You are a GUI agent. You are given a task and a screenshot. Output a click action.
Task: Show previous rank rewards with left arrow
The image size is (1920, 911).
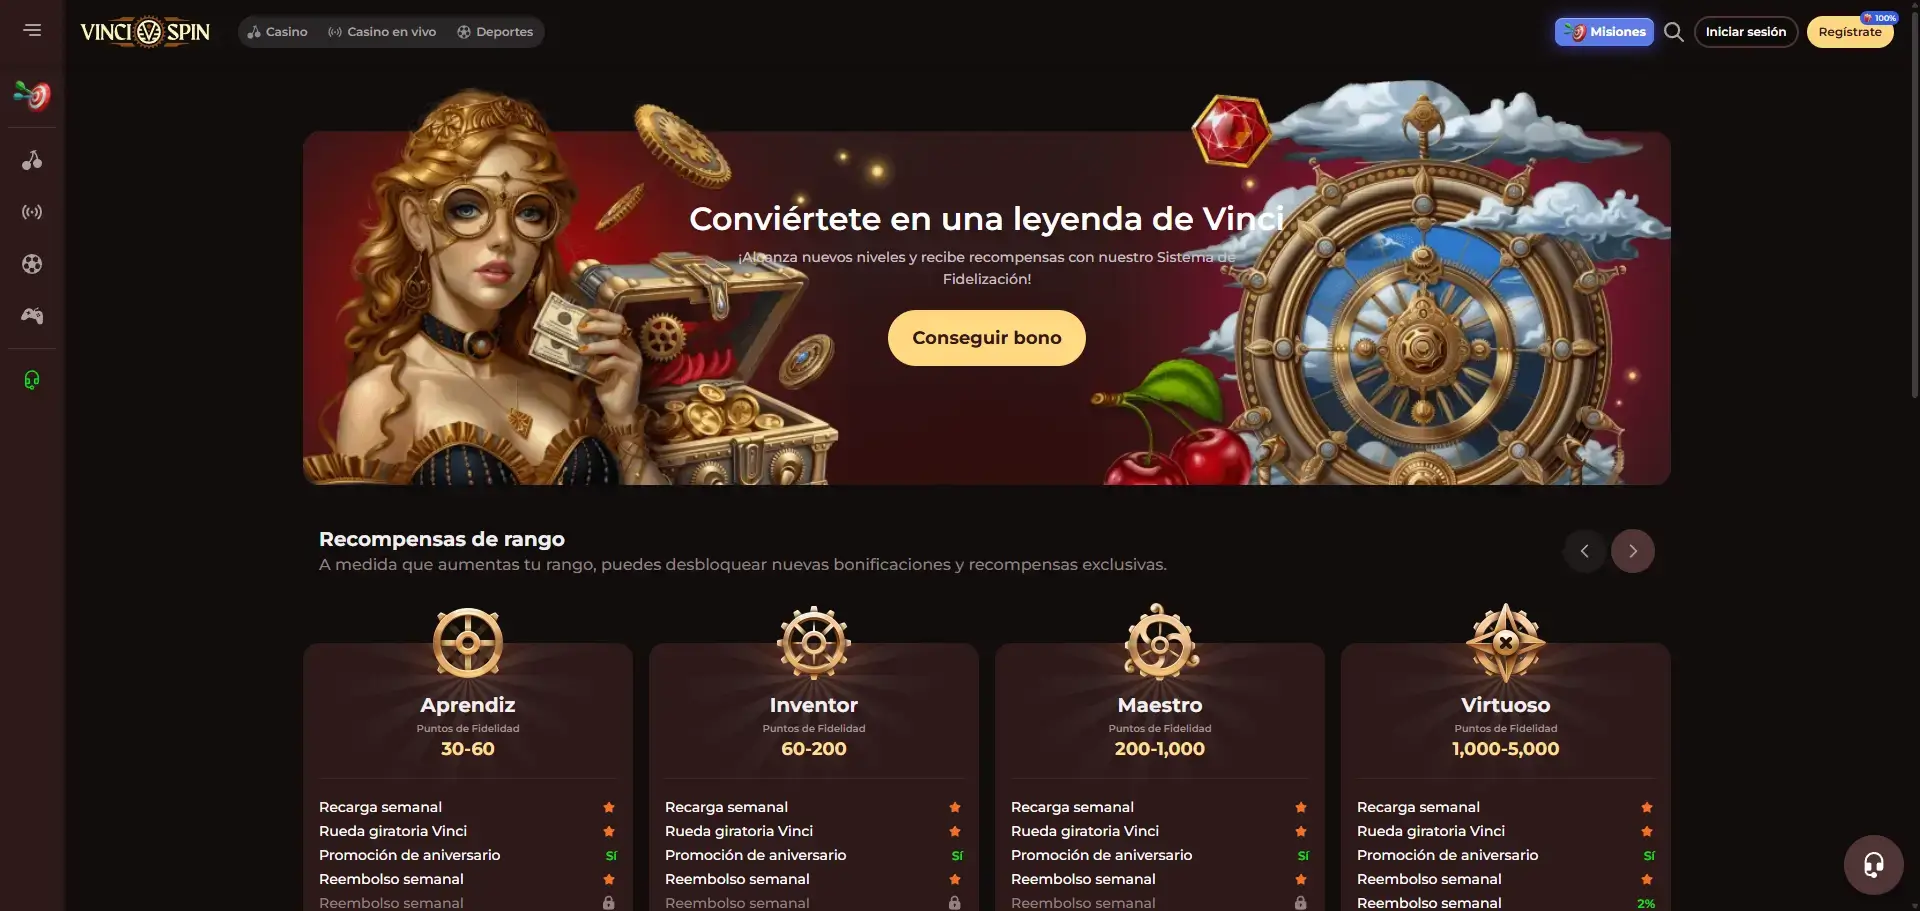(x=1584, y=551)
